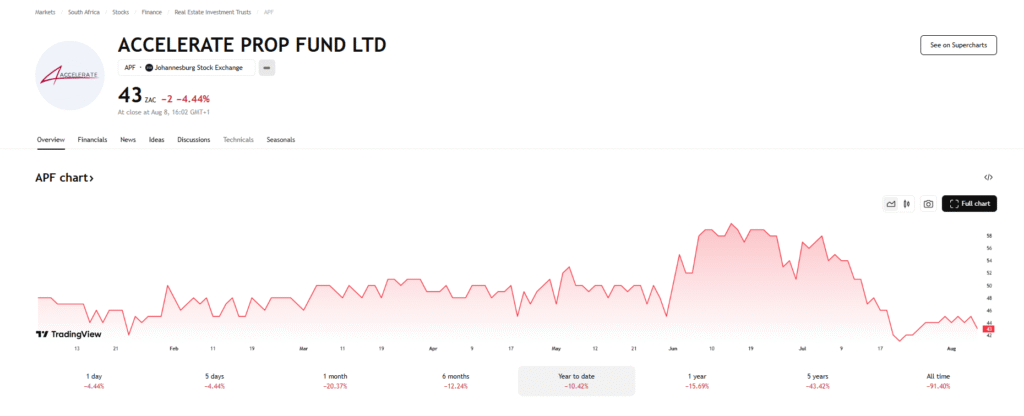1024x416 pixels.
Task: Open the three-dots more menu near APF
Action: (x=267, y=67)
